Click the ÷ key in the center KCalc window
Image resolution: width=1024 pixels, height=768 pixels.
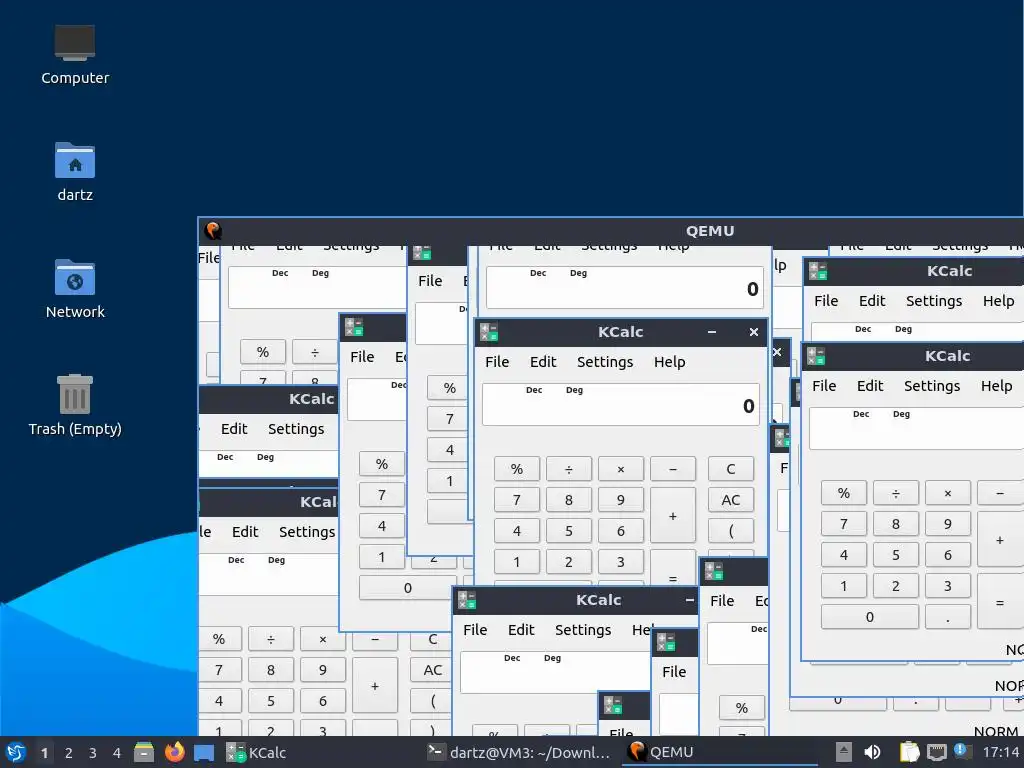(569, 469)
